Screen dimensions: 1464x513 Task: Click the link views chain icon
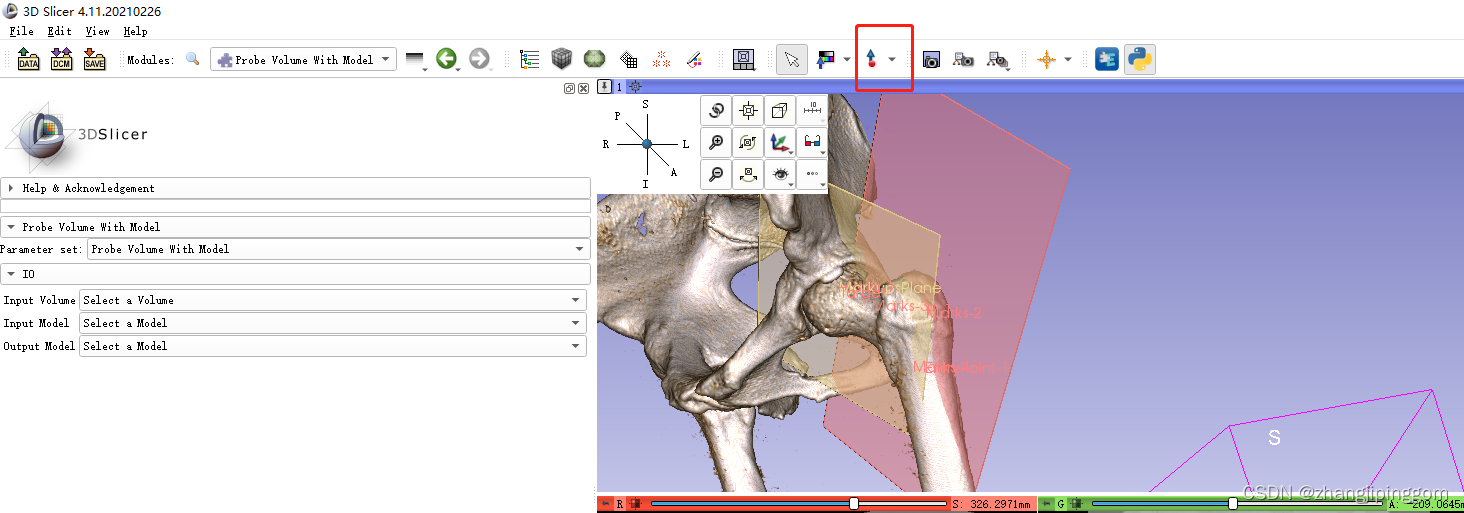pos(716,110)
